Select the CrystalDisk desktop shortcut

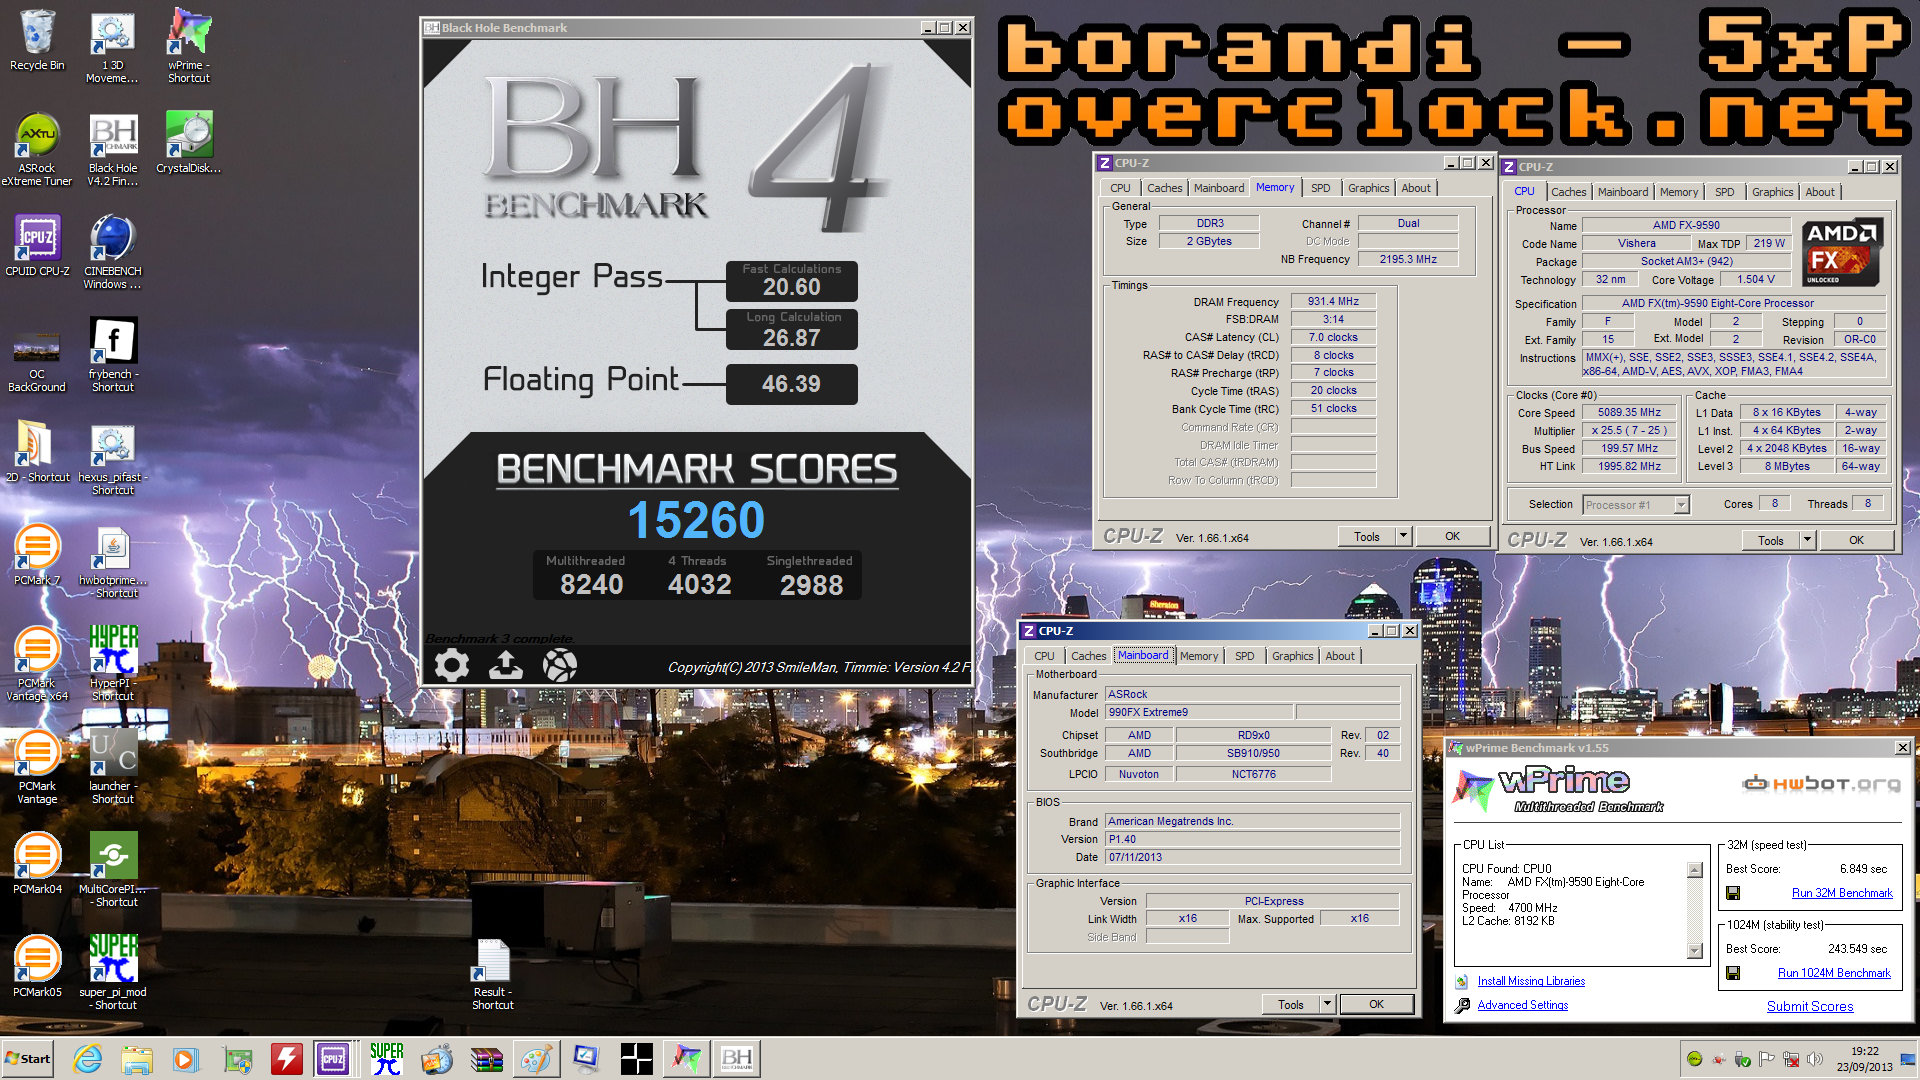(189, 142)
